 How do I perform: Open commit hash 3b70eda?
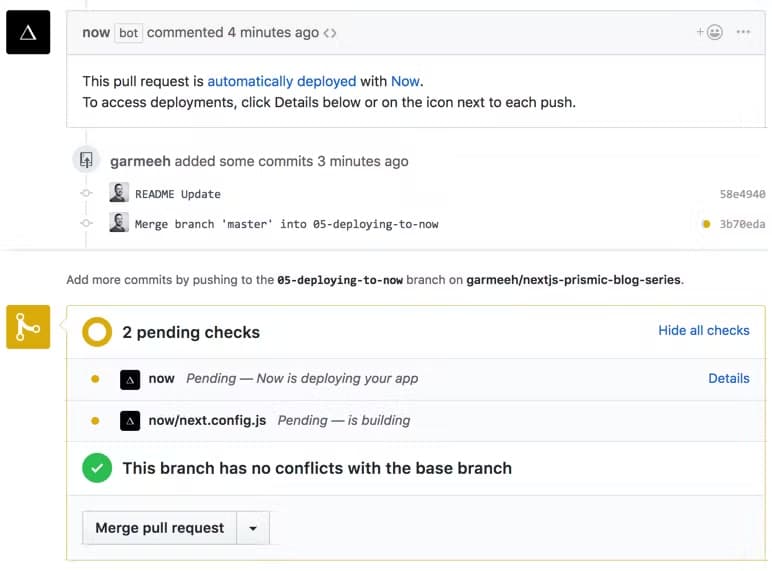tap(742, 224)
